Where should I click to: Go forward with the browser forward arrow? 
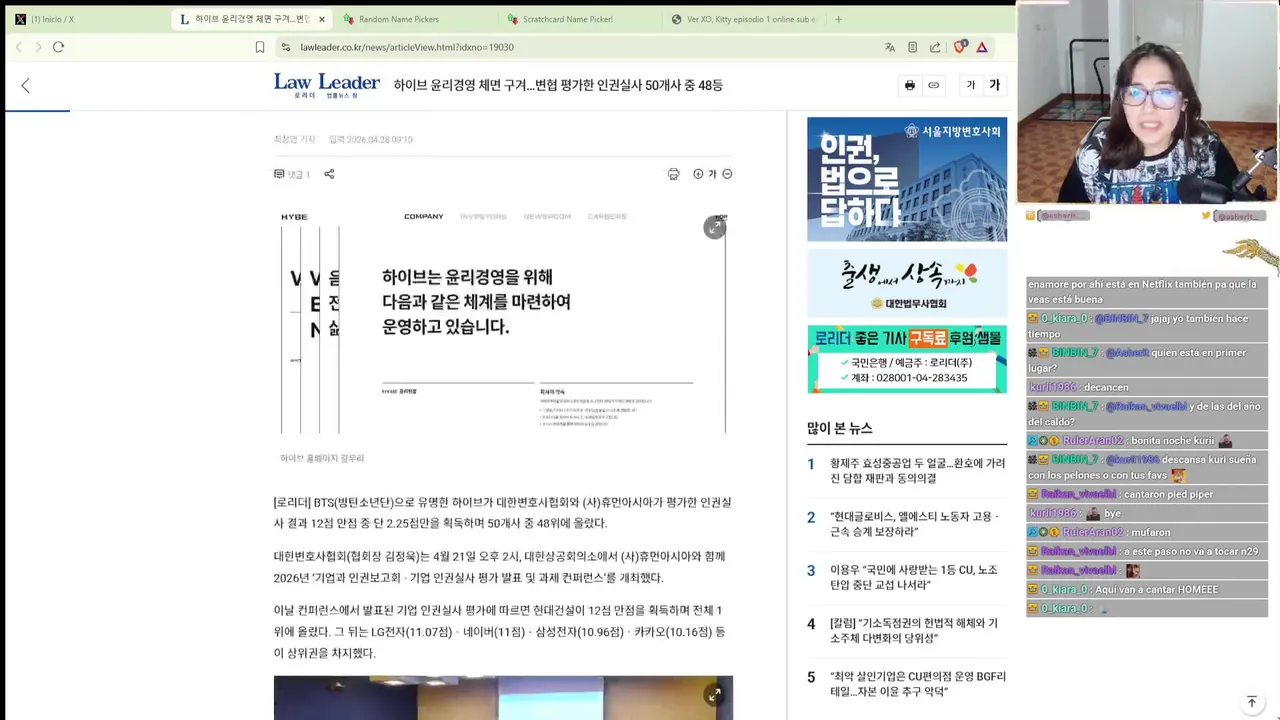(38, 47)
